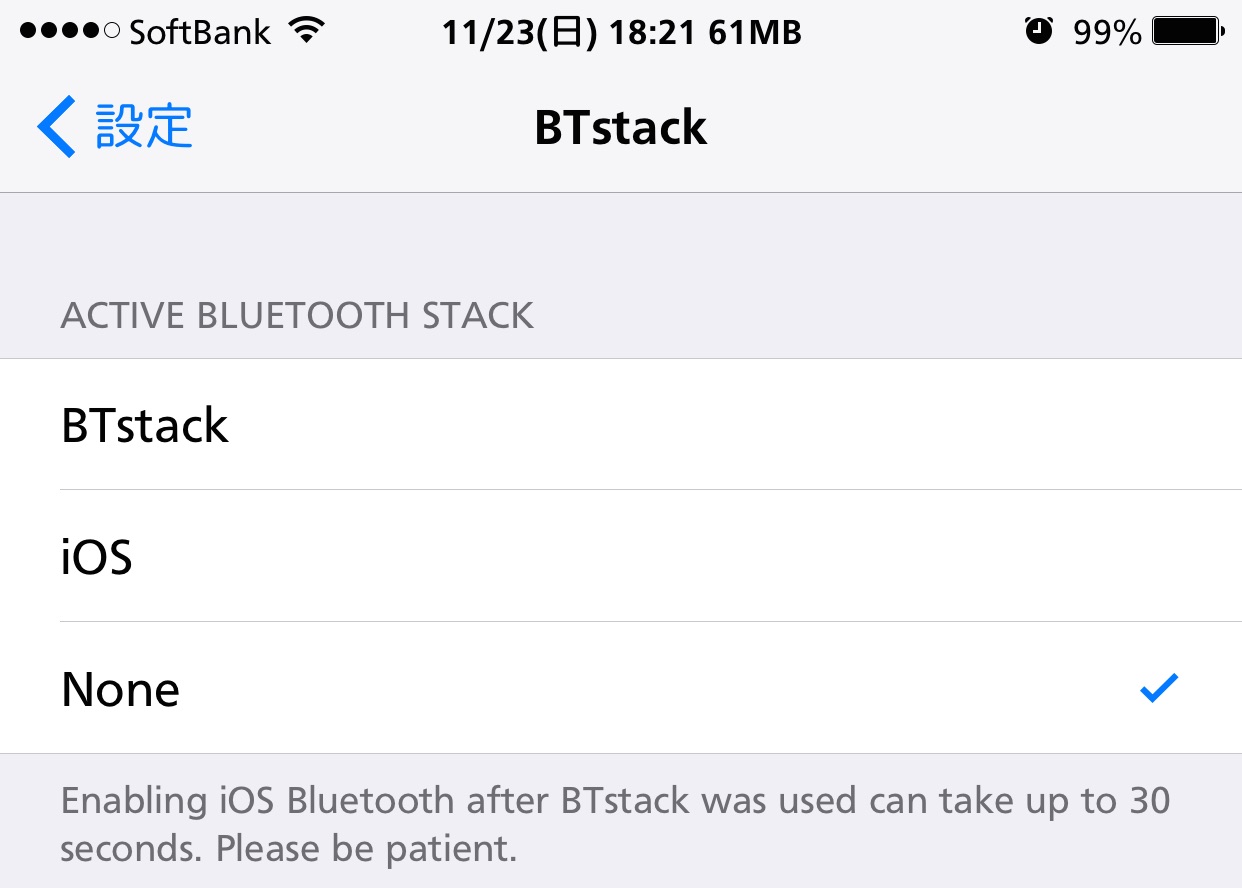Tap the 61MB free memory indicator
Screen dimensions: 1242x888
[754, 34]
